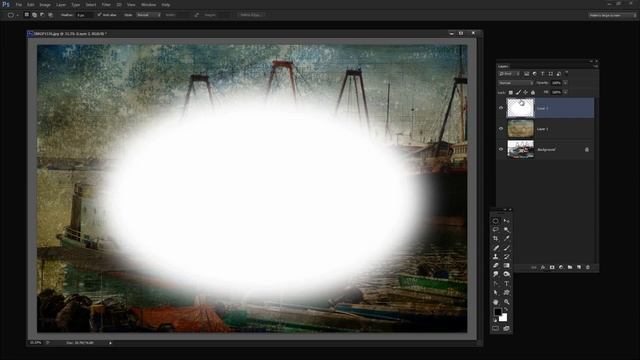Filter layers by pixel layers

pyautogui.click(x=527, y=74)
